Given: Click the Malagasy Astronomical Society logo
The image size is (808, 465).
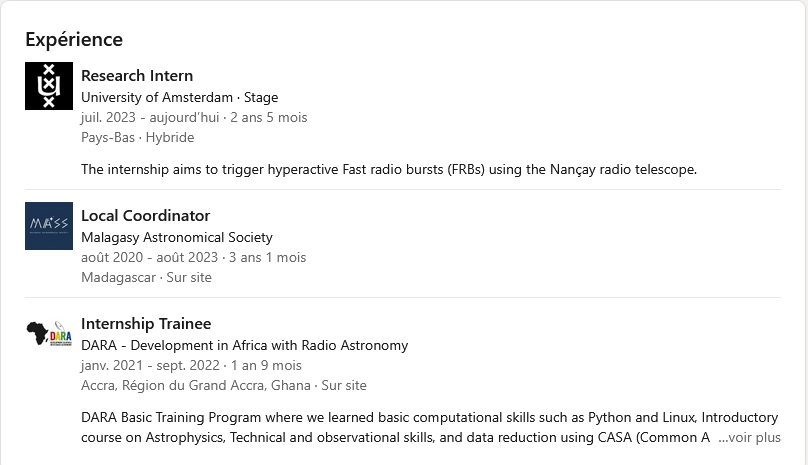Looking at the screenshot, I should [49, 226].
